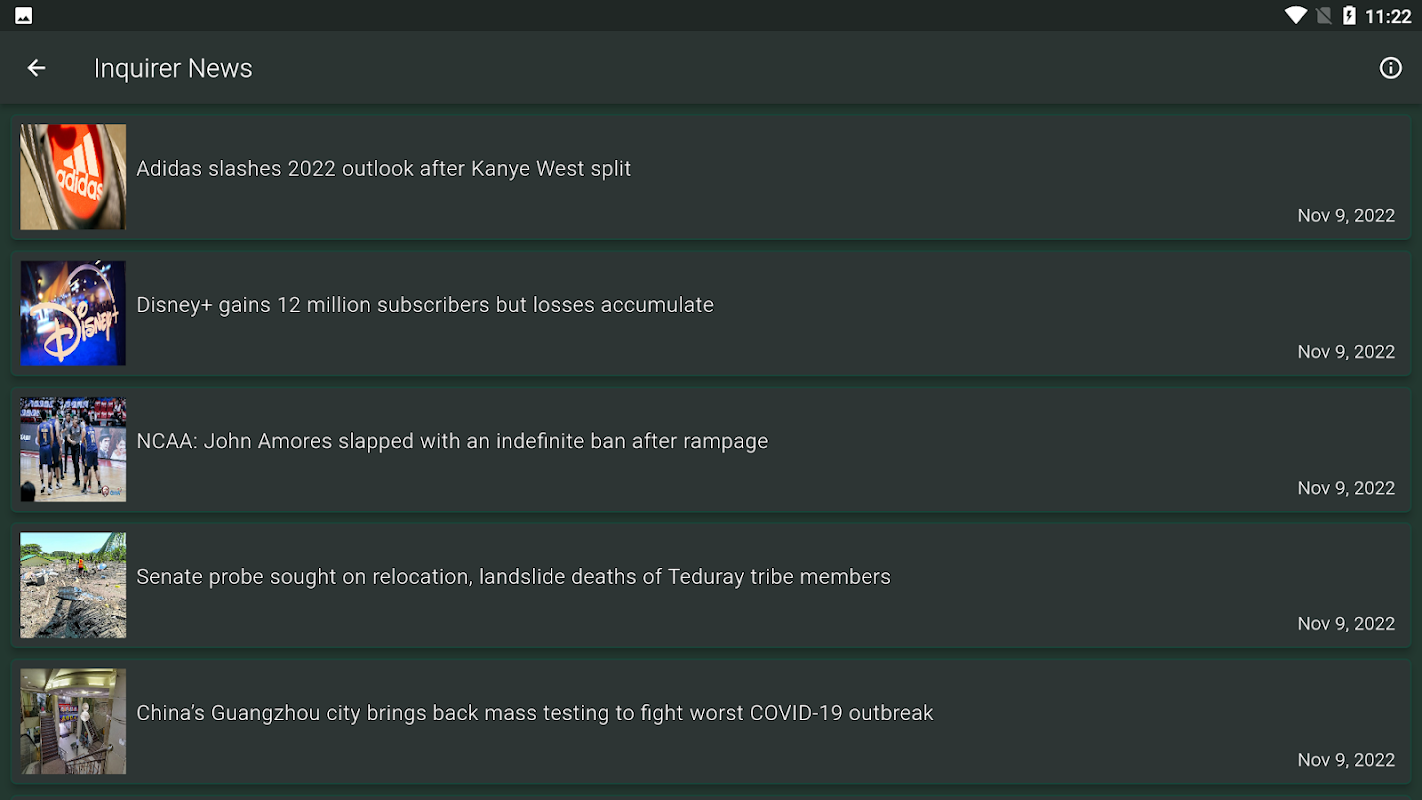This screenshot has width=1422, height=800.
Task: Tap the no-SIM signal icon
Action: point(1323,16)
